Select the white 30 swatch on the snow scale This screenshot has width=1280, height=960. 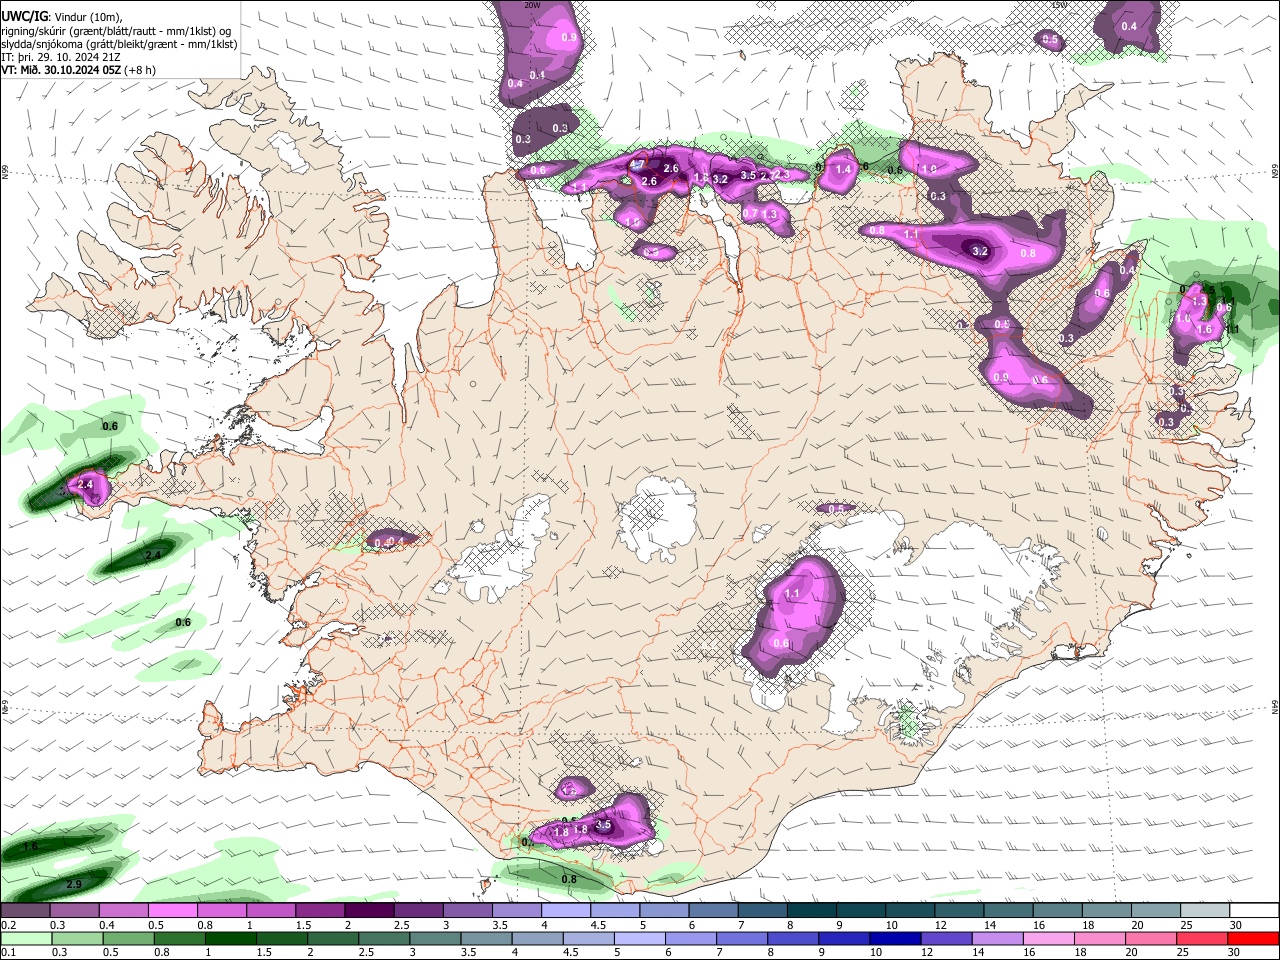[x=1254, y=911]
